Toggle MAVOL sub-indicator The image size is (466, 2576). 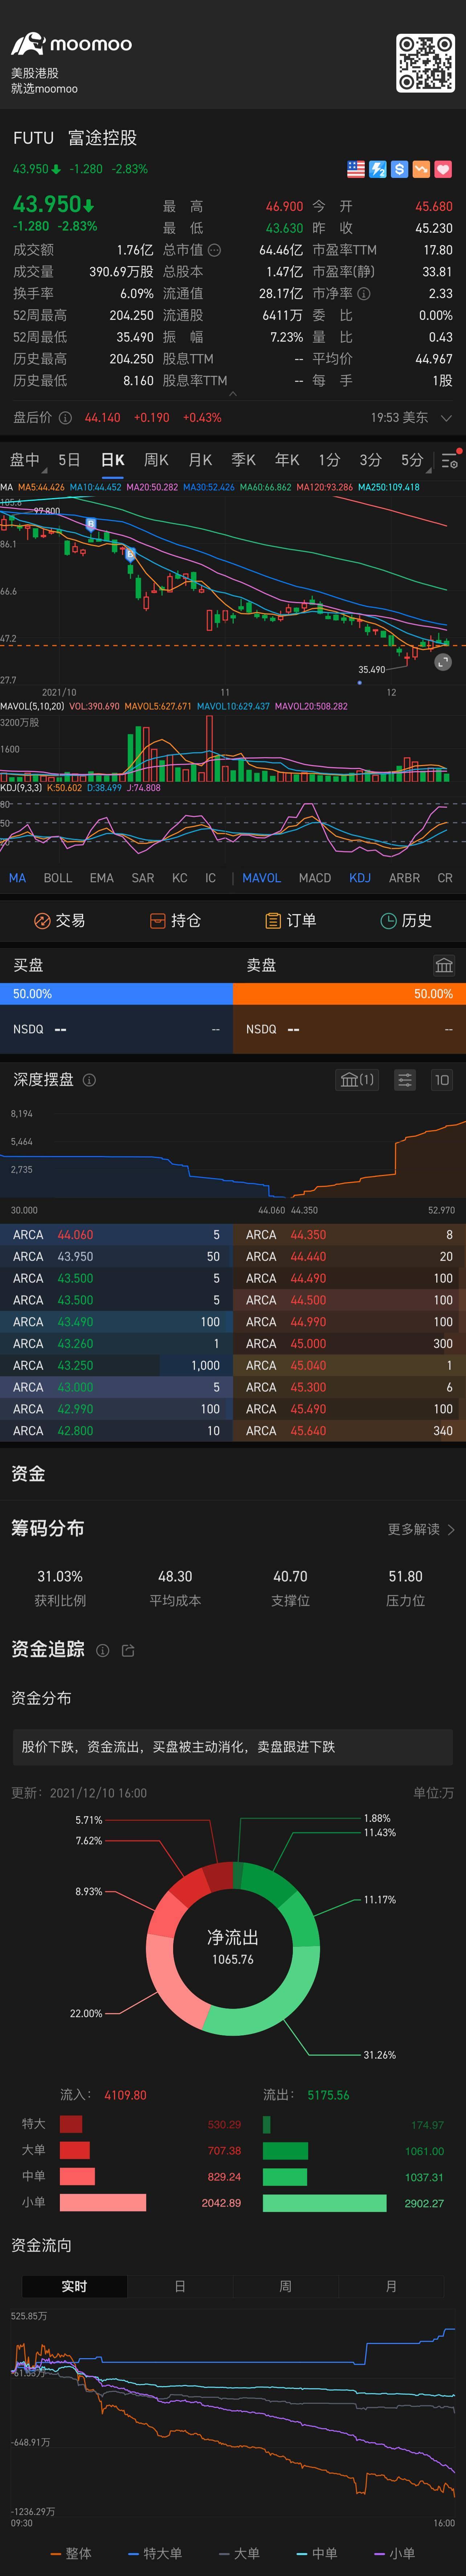point(262,878)
